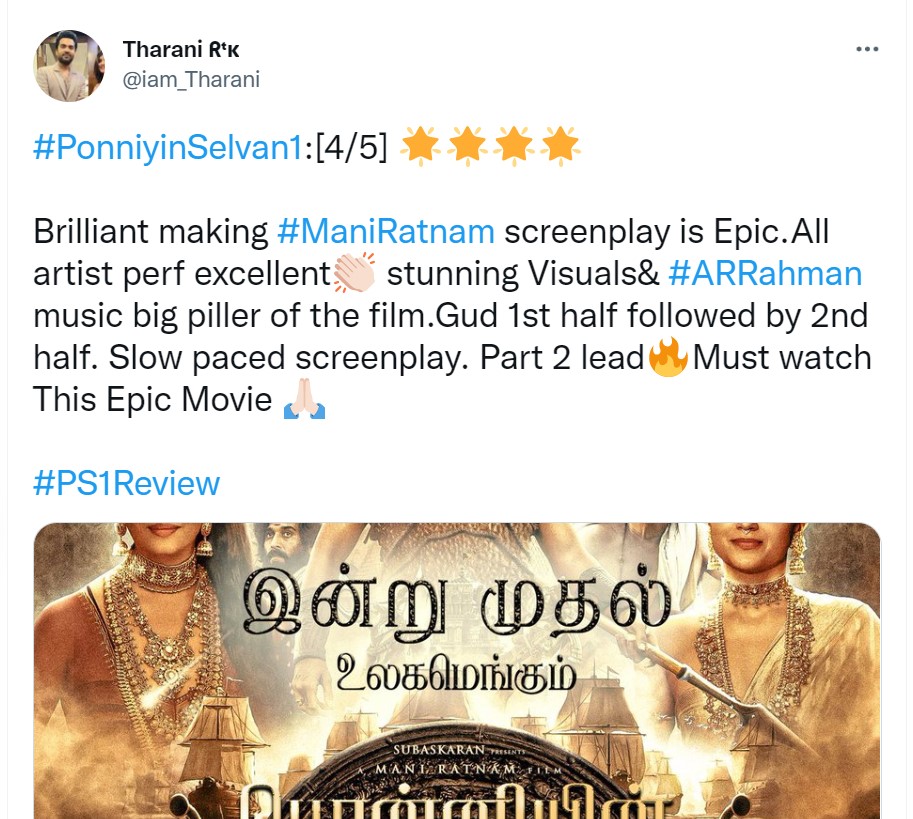Screen dimensions: 913x819
Task: Click Tharani's profile avatar picture
Action: [69, 65]
